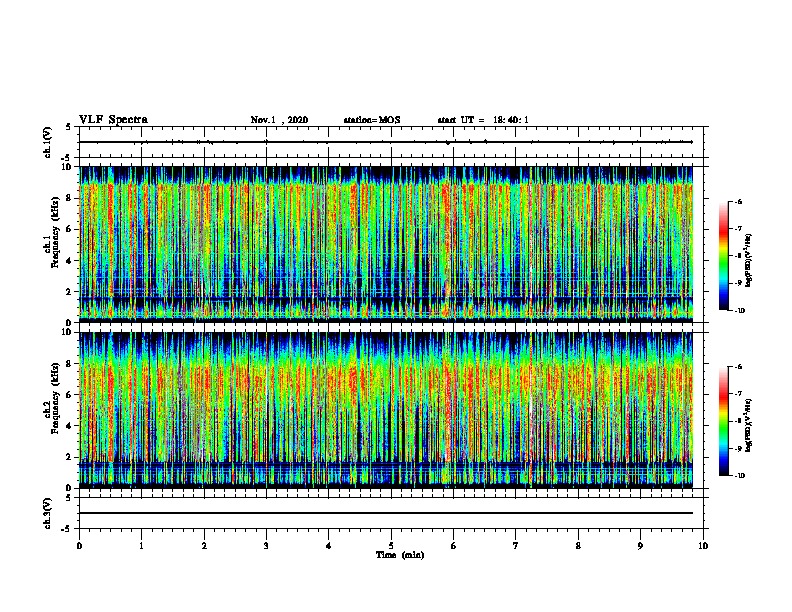Select the "start UT = 18:40: 1" text
Viewport: 792px width, 612px height.
[x=483, y=120]
